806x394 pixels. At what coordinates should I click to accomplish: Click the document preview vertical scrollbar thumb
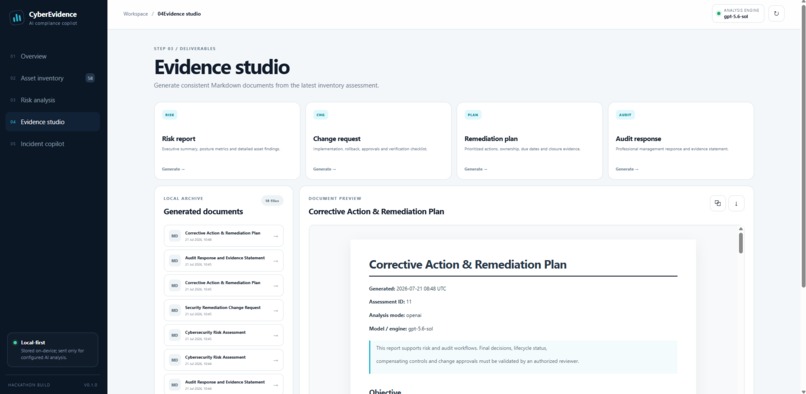(741, 243)
